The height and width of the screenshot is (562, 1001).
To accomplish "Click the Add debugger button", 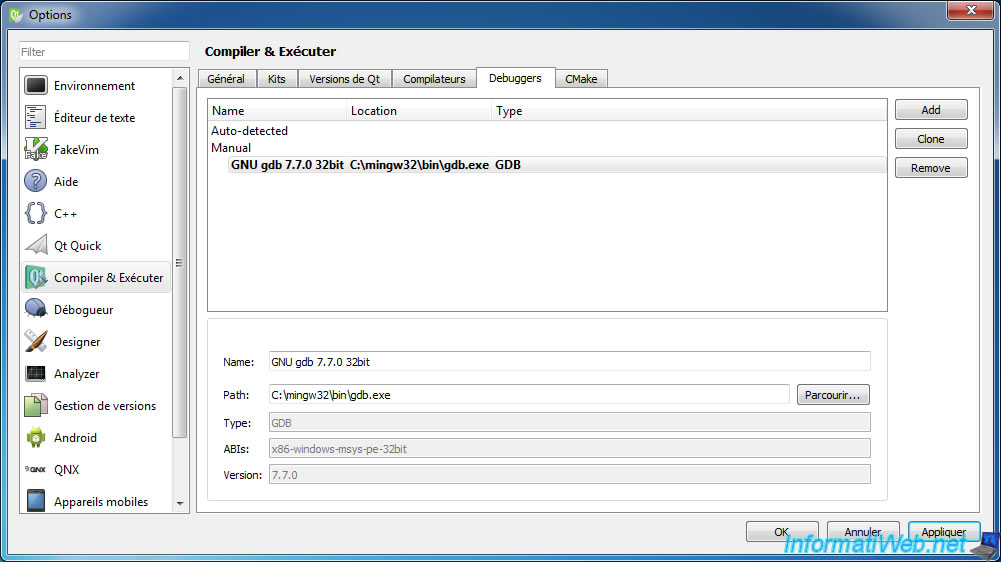I will pos(931,110).
